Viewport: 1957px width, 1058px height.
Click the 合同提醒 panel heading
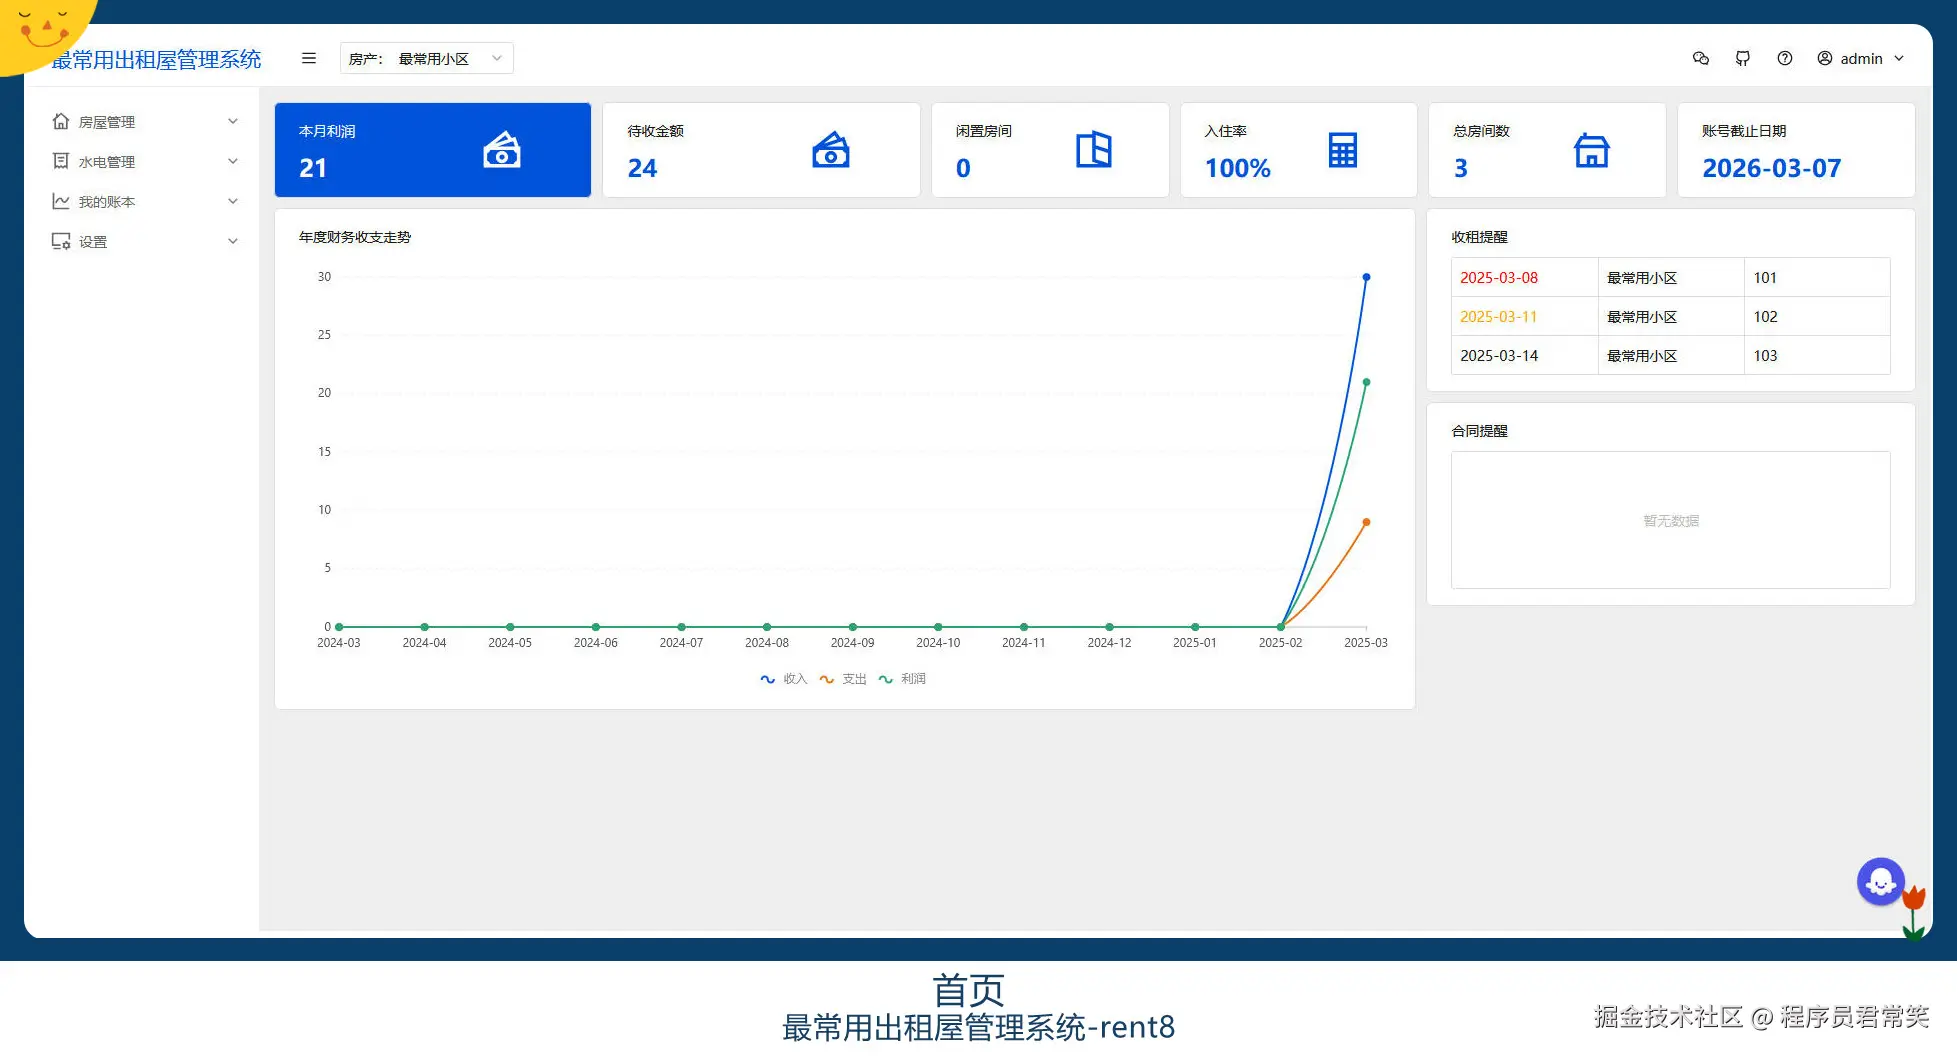pyautogui.click(x=1480, y=431)
